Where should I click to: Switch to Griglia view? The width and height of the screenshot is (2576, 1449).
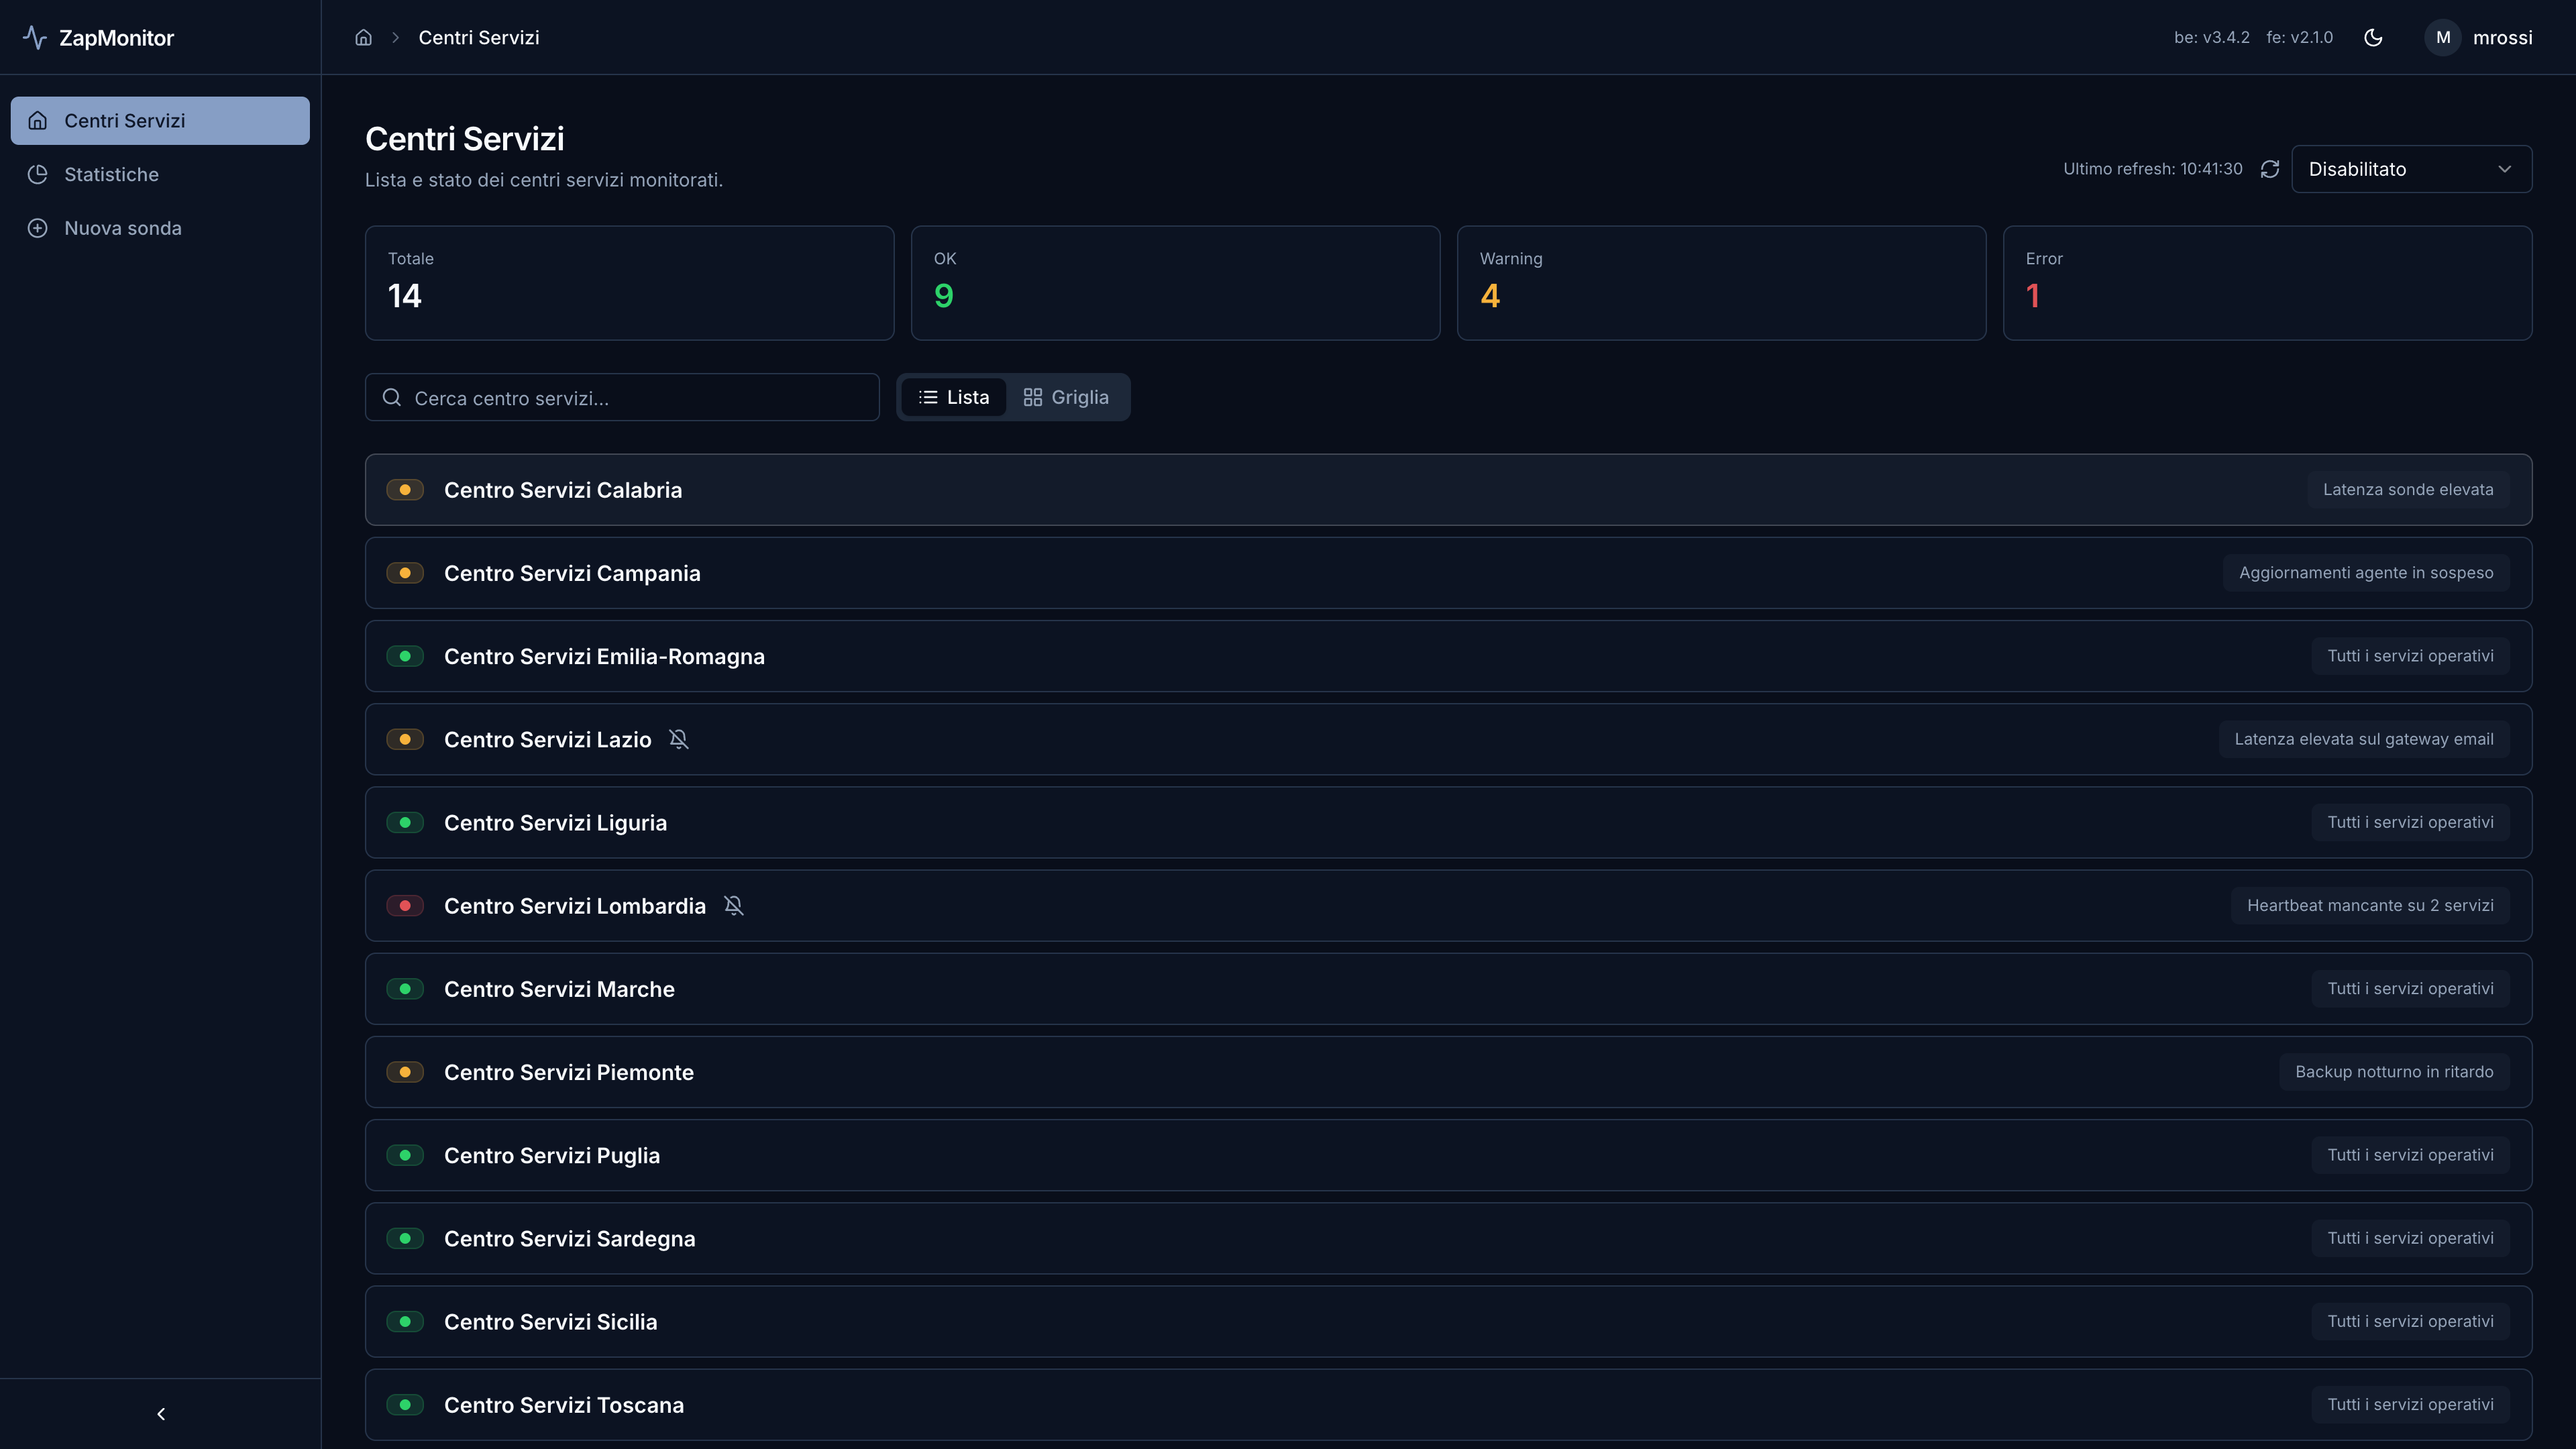(1066, 397)
